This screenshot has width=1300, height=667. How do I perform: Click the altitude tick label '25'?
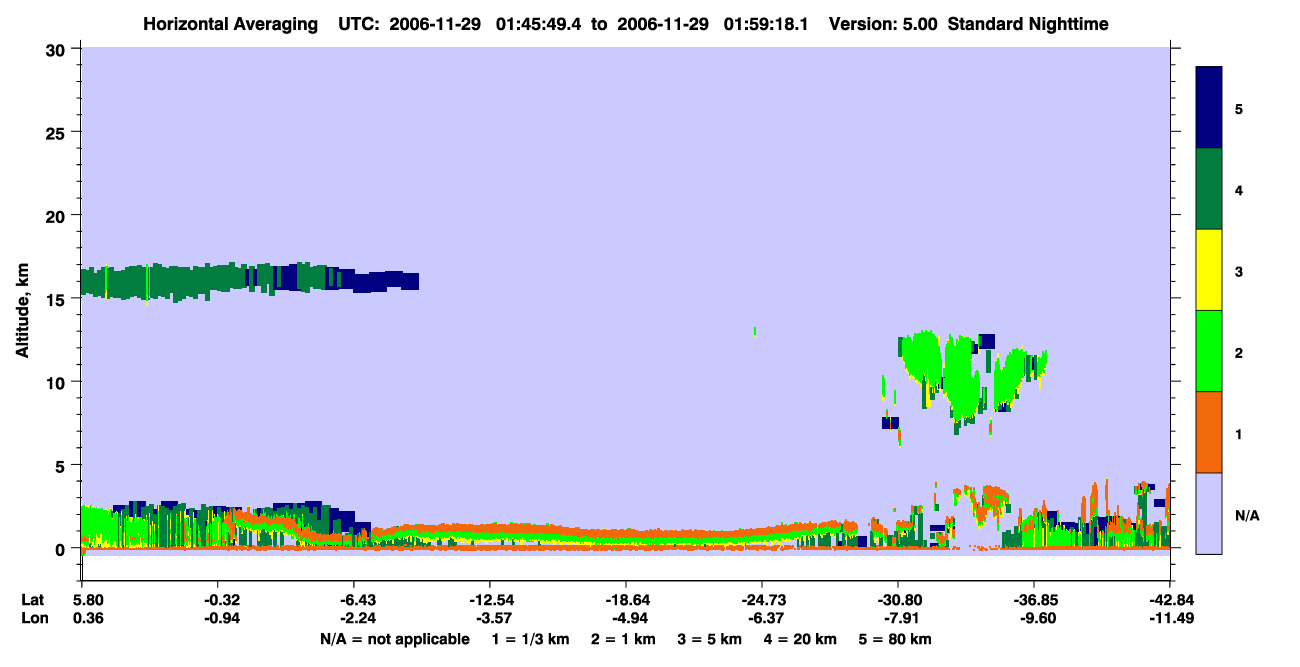click(x=56, y=133)
